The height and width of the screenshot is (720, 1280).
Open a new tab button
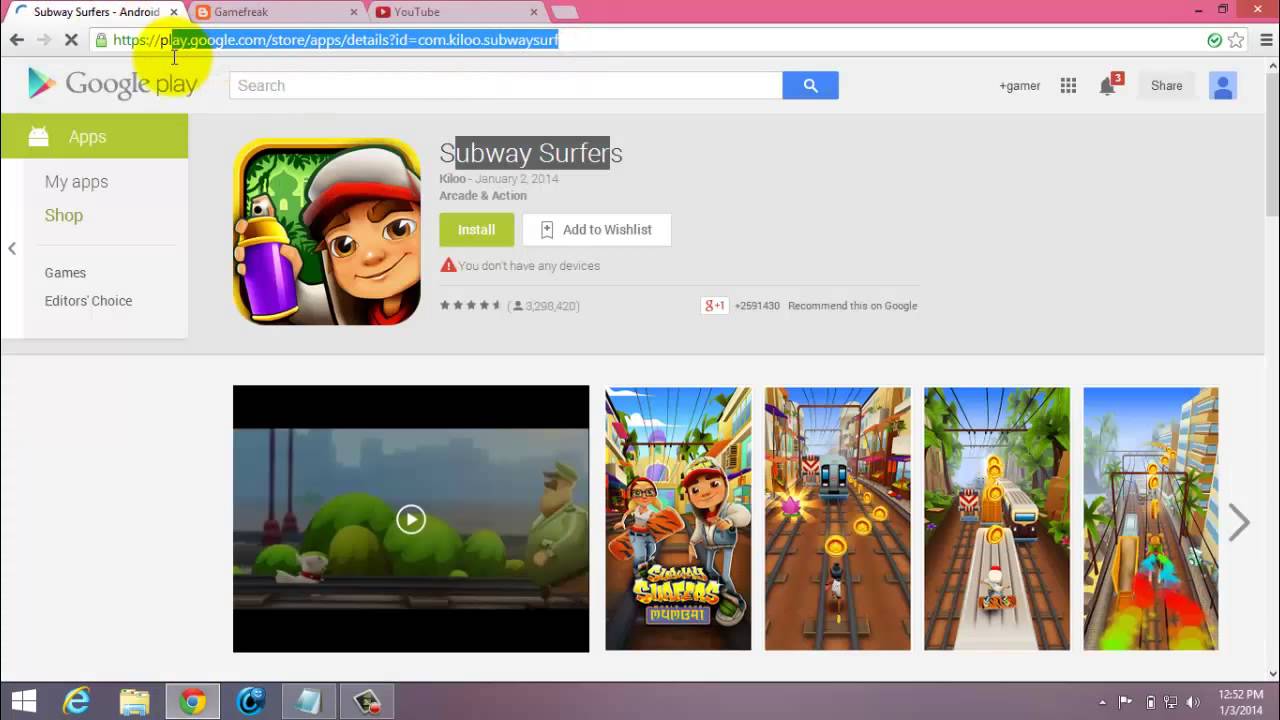pos(565,12)
